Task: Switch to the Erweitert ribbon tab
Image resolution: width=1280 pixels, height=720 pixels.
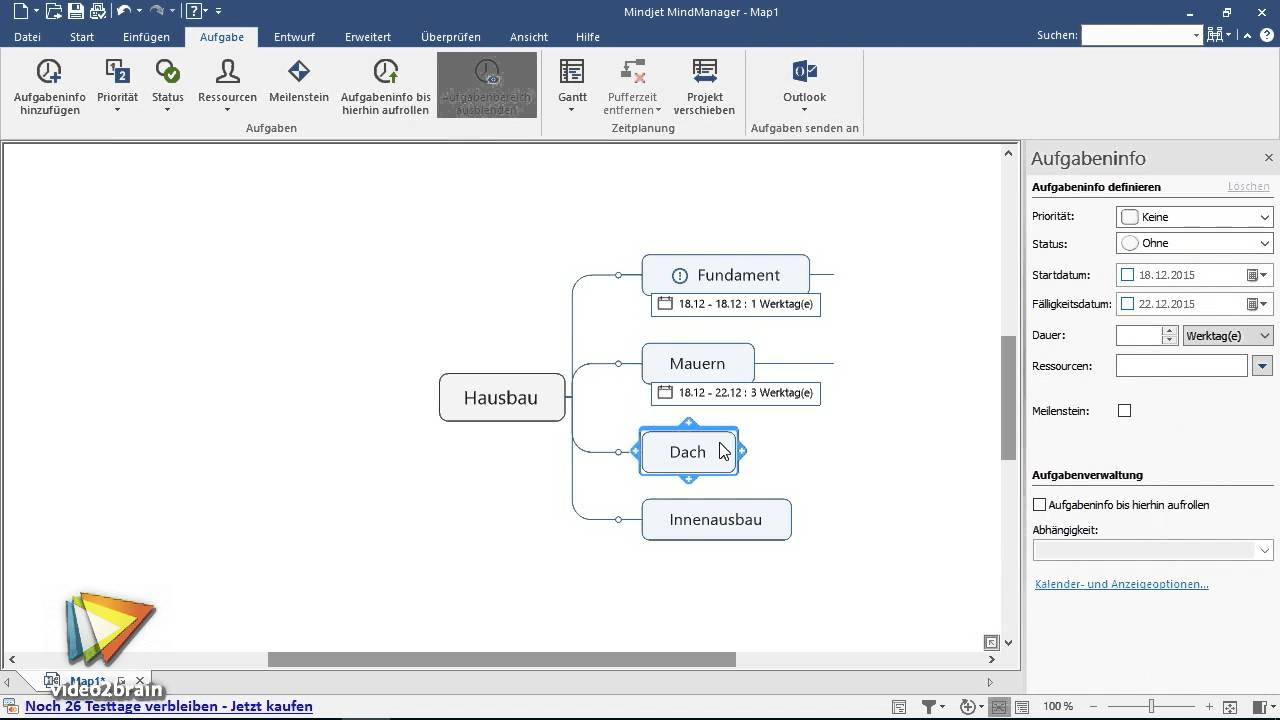Action: click(x=368, y=37)
